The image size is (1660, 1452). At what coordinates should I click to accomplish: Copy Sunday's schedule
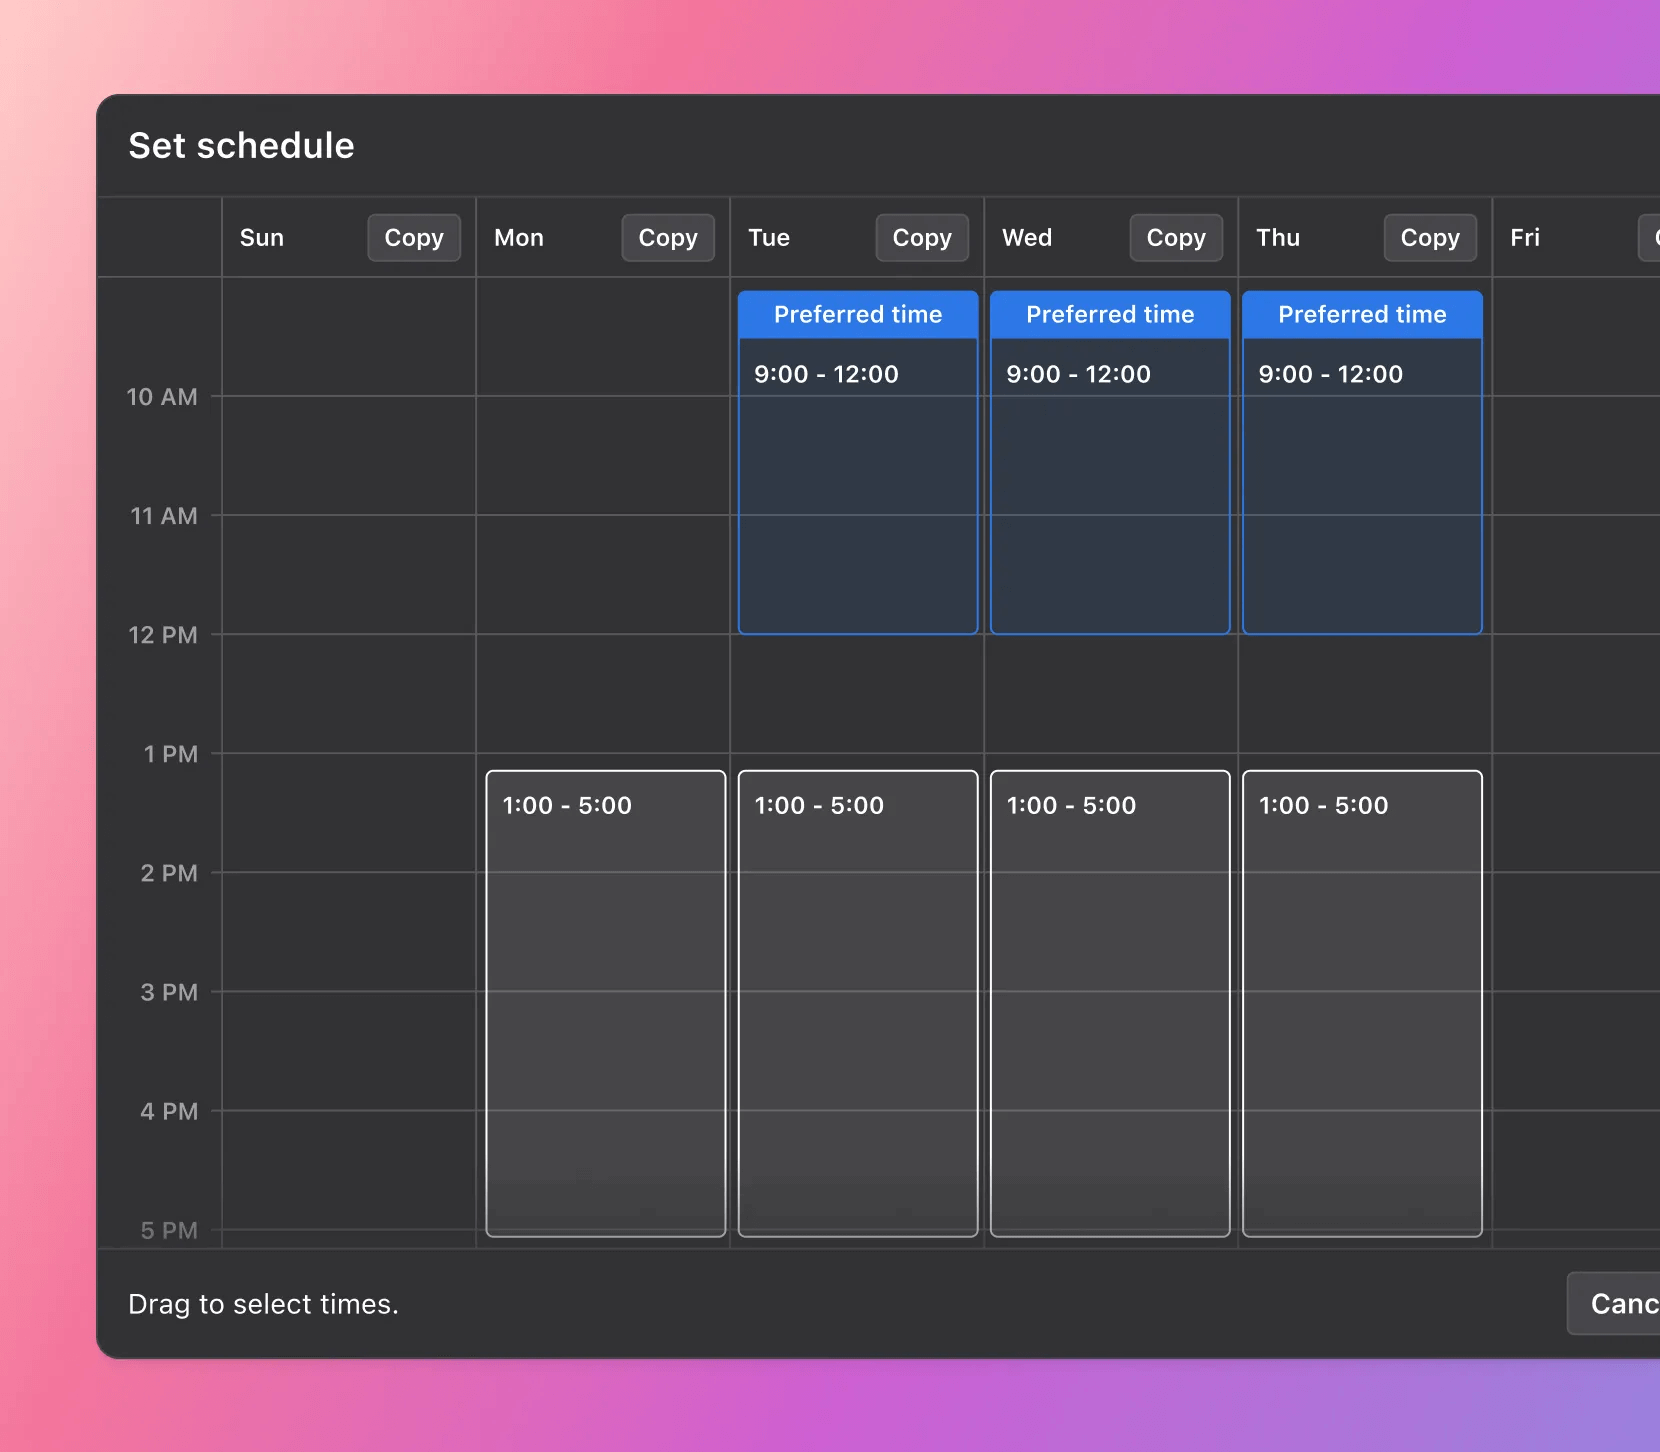[414, 237]
